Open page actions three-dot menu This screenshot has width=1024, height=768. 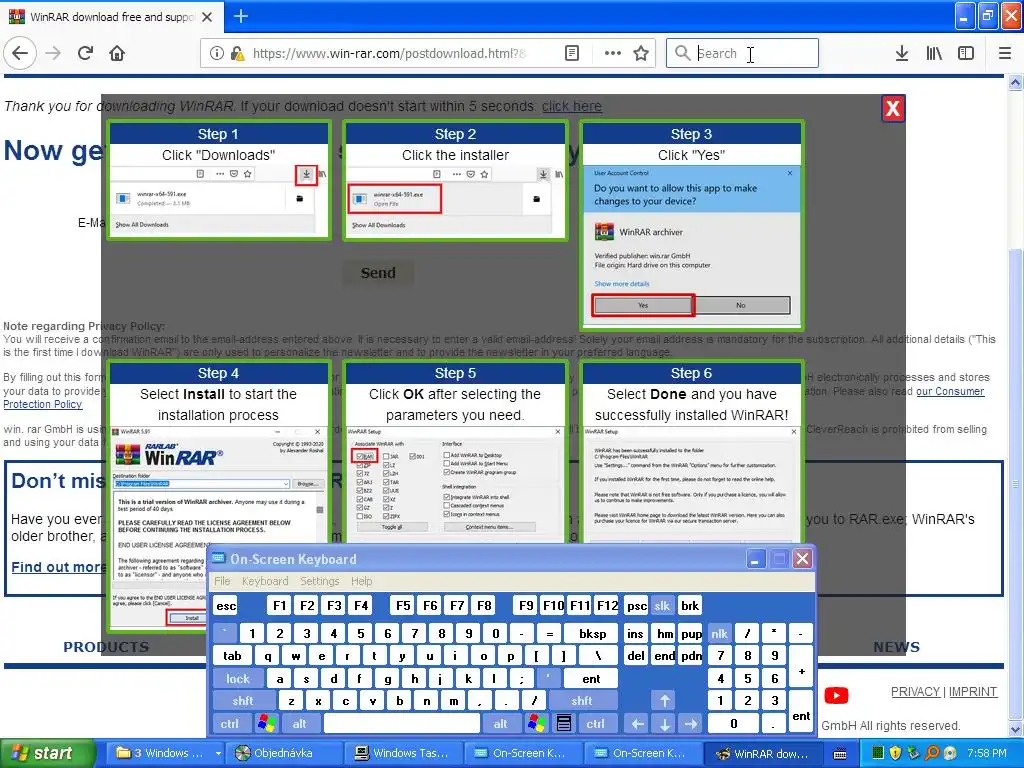pos(613,54)
